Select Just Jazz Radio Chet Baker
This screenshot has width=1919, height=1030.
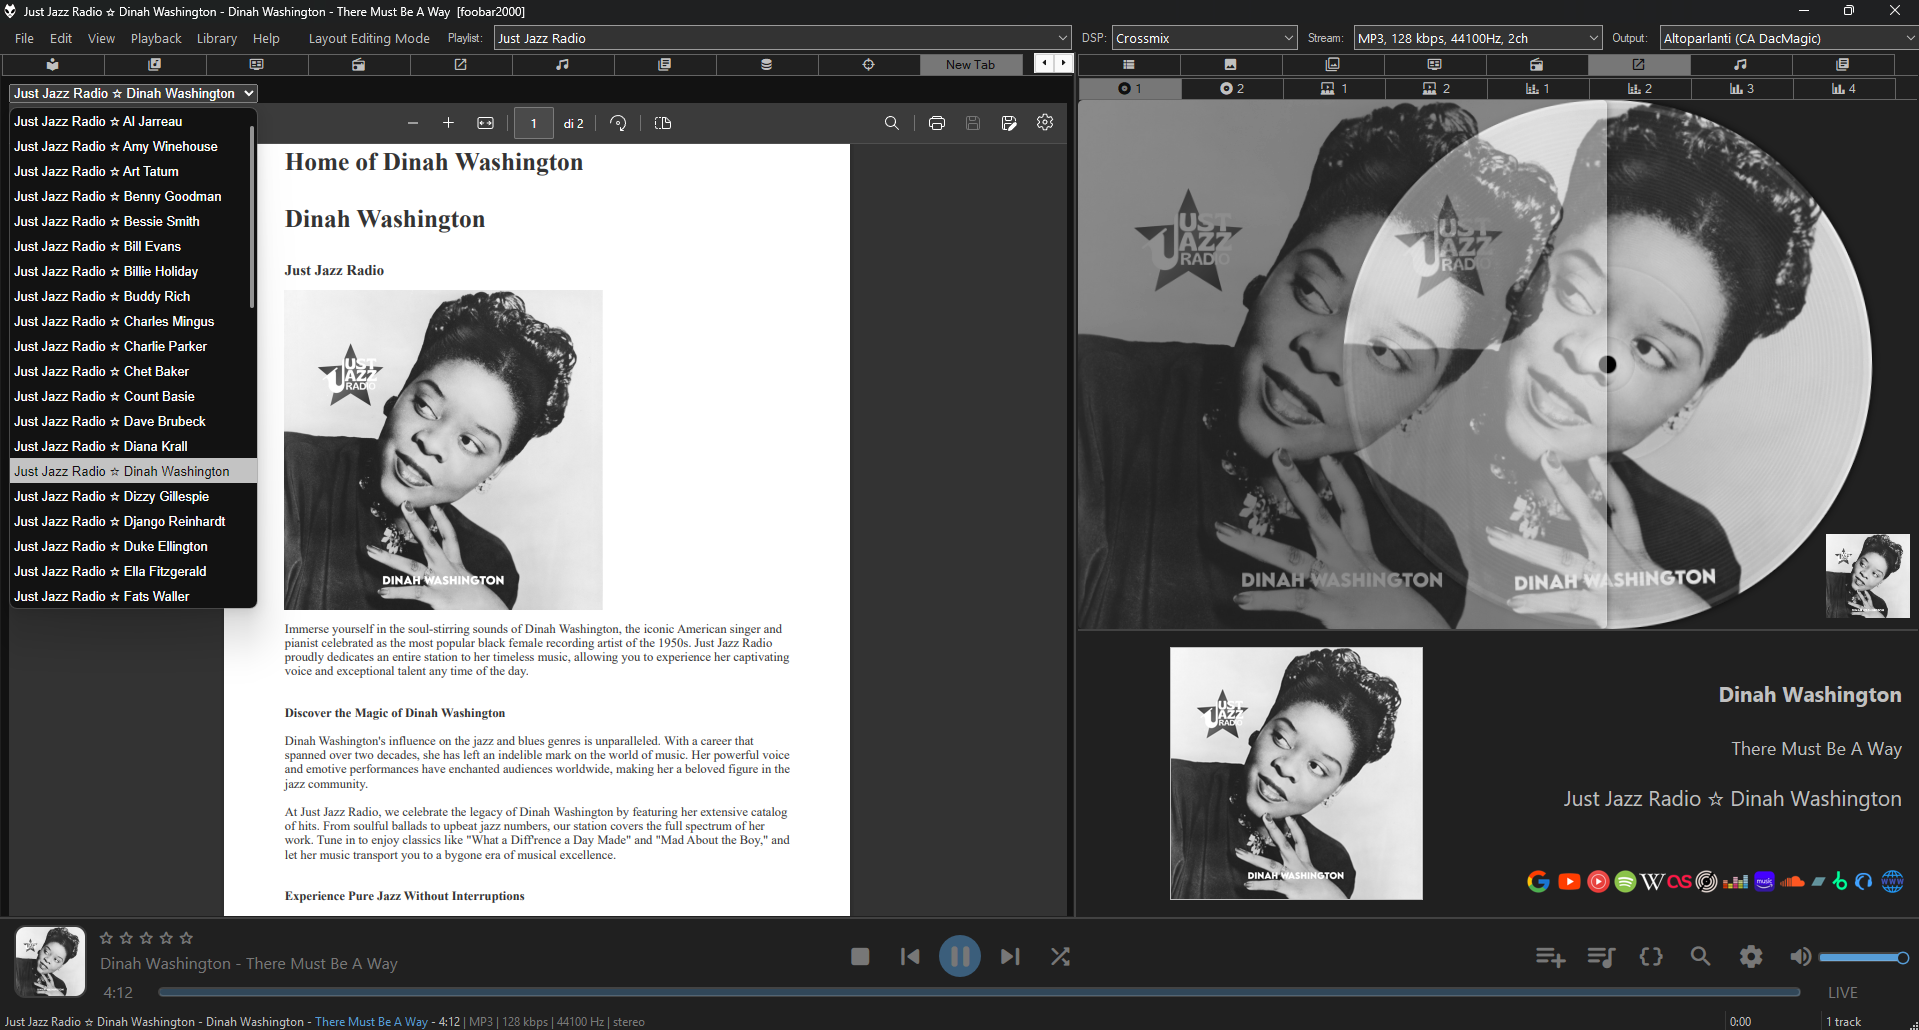coord(133,371)
